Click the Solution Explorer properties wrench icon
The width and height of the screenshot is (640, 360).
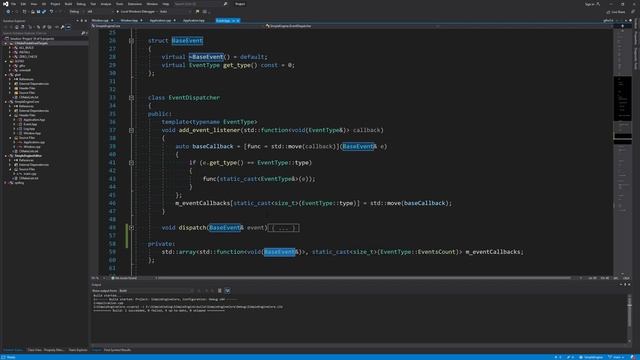62,27
